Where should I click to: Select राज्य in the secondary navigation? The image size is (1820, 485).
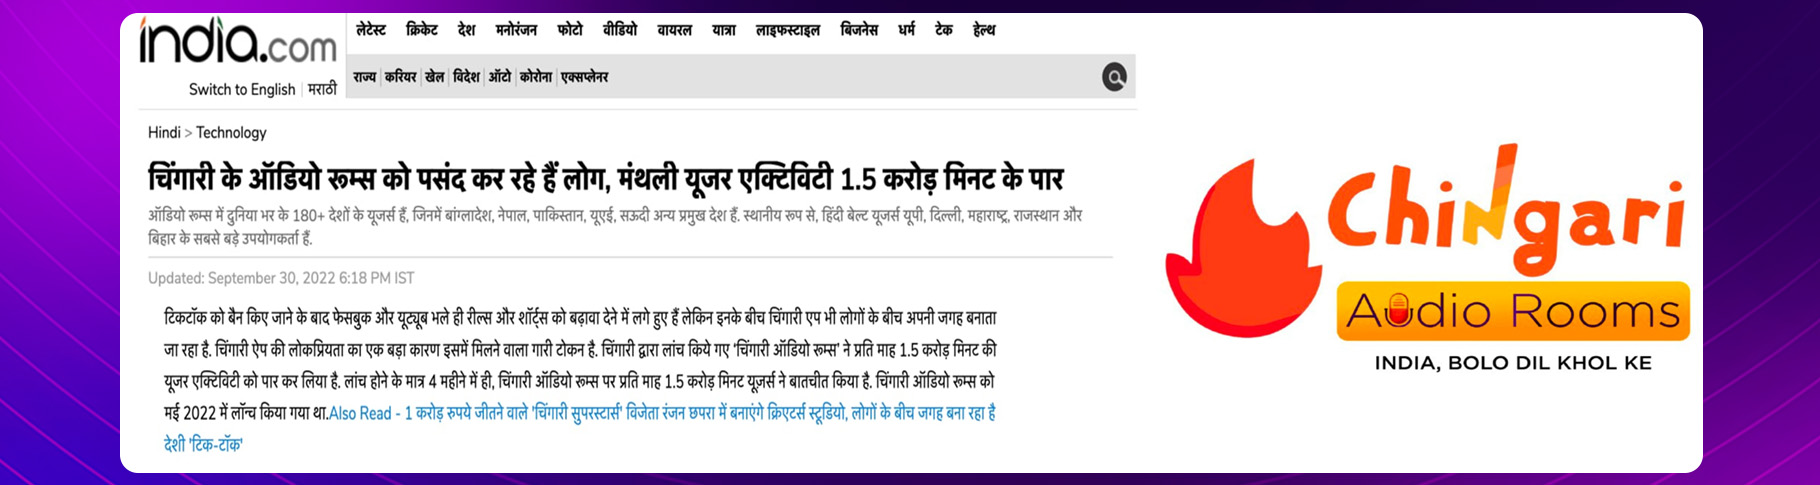click(x=364, y=77)
